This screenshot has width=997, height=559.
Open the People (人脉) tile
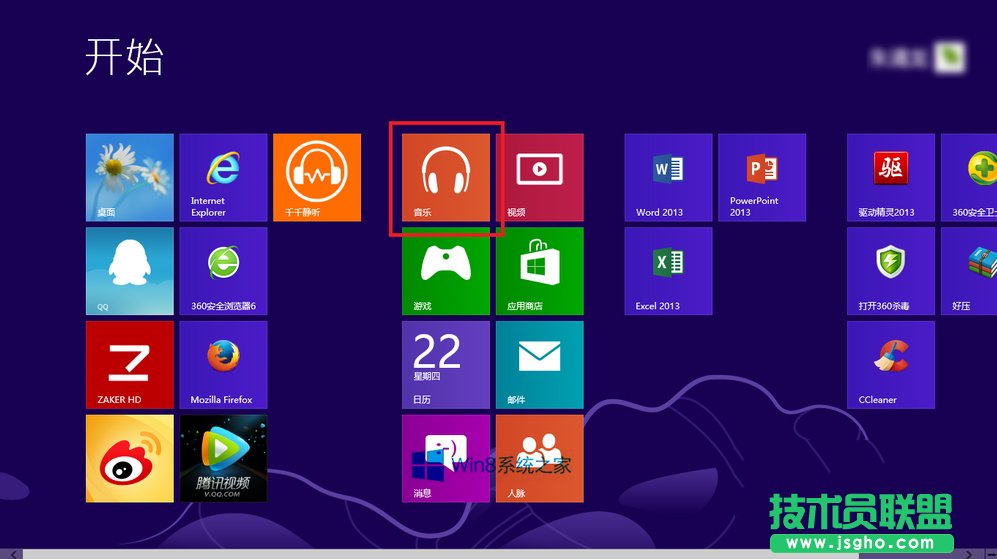pyautogui.click(x=540, y=458)
